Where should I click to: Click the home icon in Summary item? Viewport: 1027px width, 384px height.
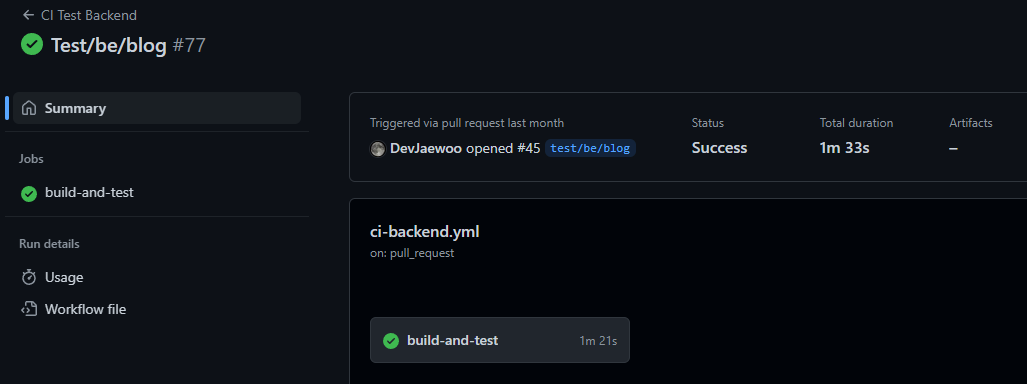coord(29,108)
